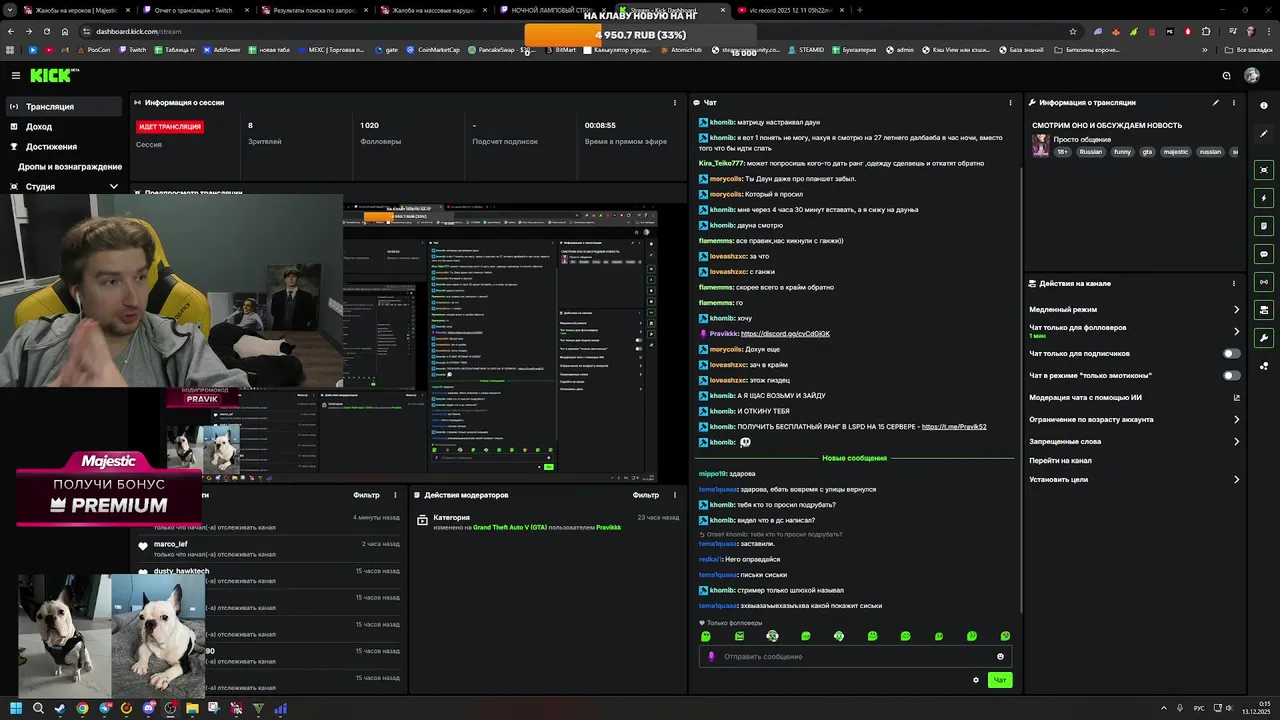1280x720 pixels.
Task: Click the Новые сообщения divider in chat
Action: (x=854, y=458)
